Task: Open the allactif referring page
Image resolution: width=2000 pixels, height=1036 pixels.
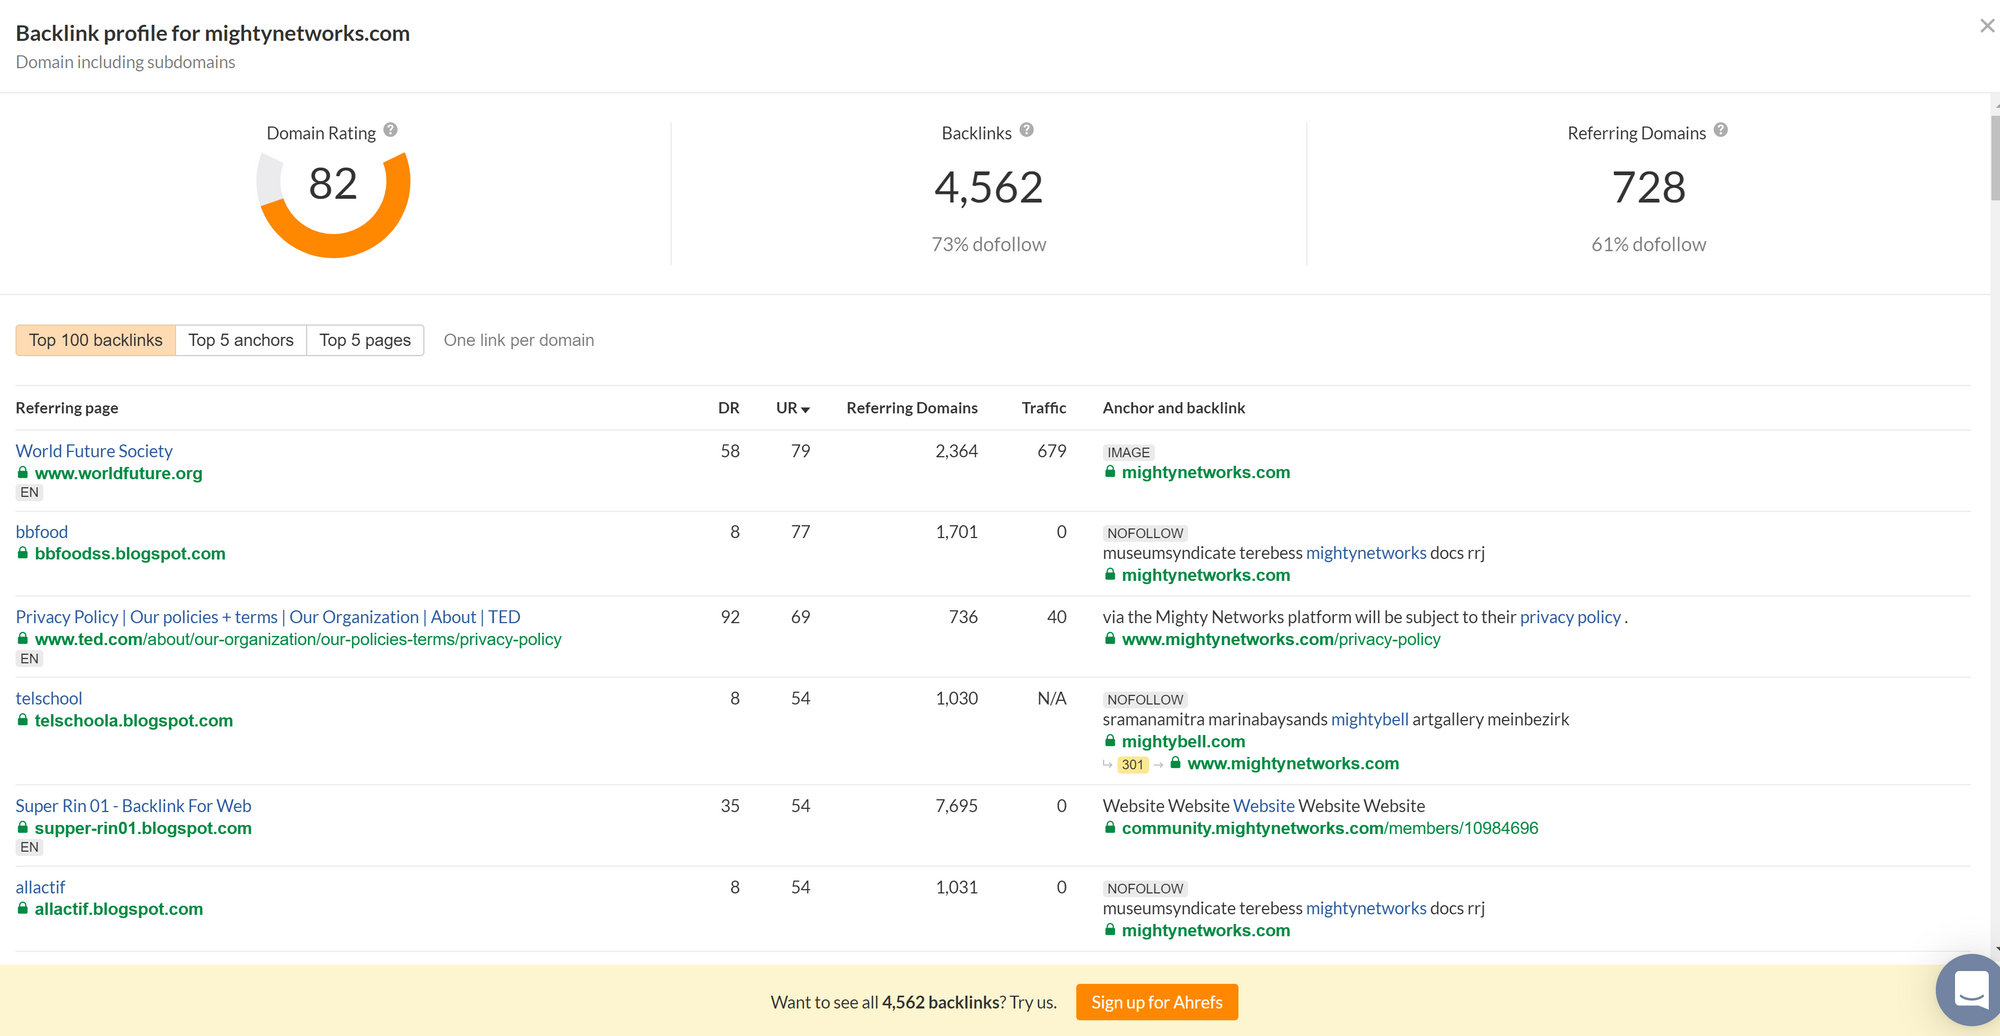Action: 40,887
